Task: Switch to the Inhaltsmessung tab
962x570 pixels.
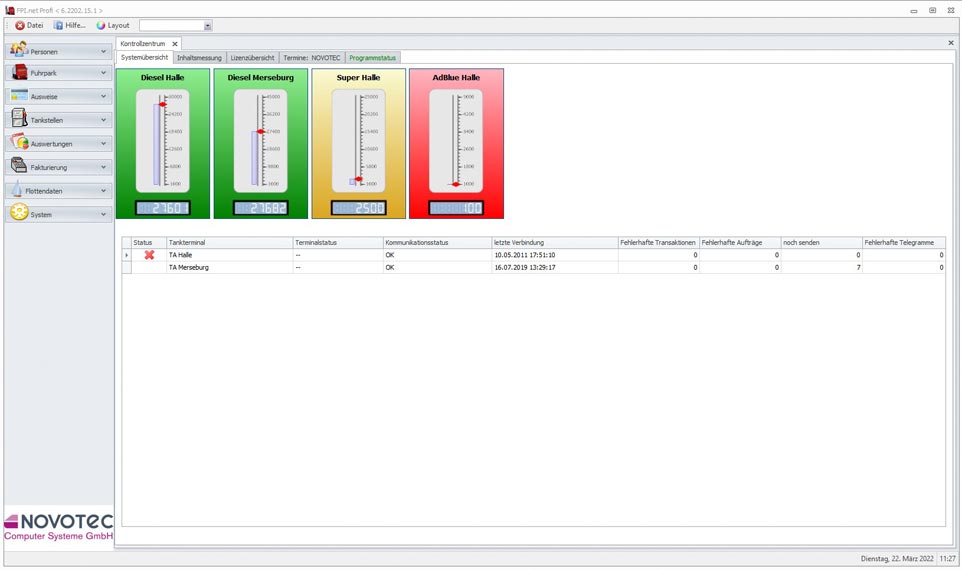Action: coord(199,58)
